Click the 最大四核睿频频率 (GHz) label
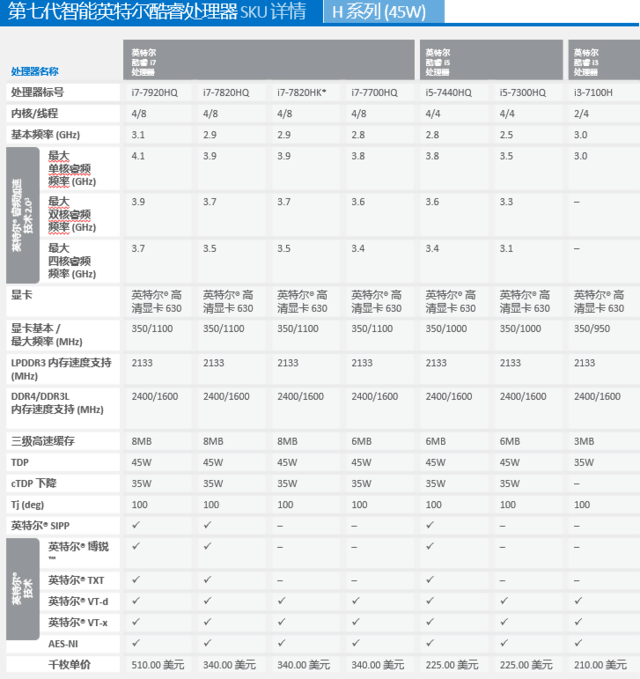640x679 pixels. coord(72,261)
